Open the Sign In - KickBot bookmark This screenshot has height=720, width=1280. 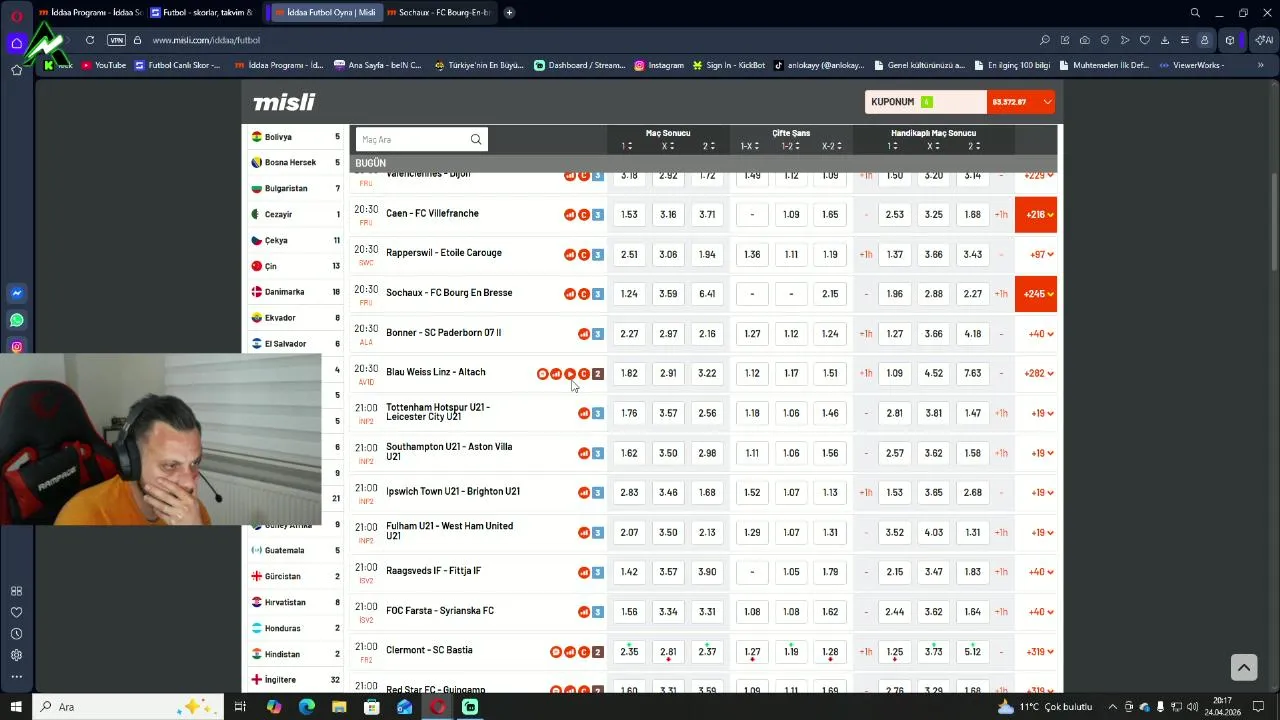[727, 65]
